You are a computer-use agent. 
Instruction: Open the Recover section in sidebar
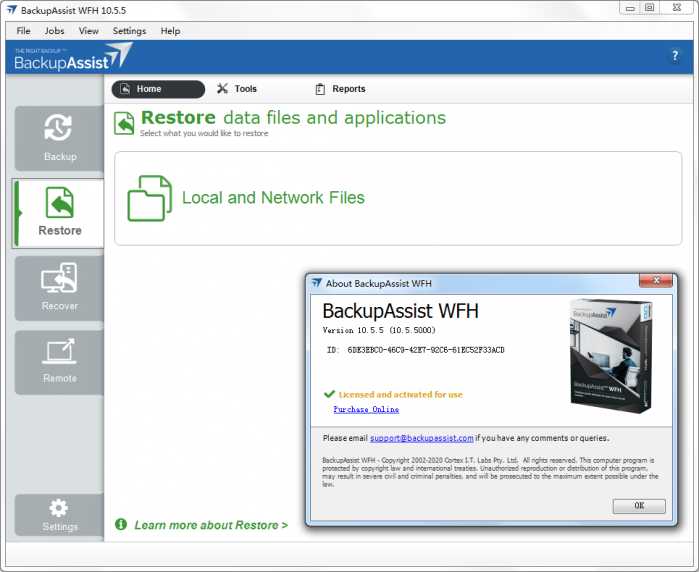(59, 288)
